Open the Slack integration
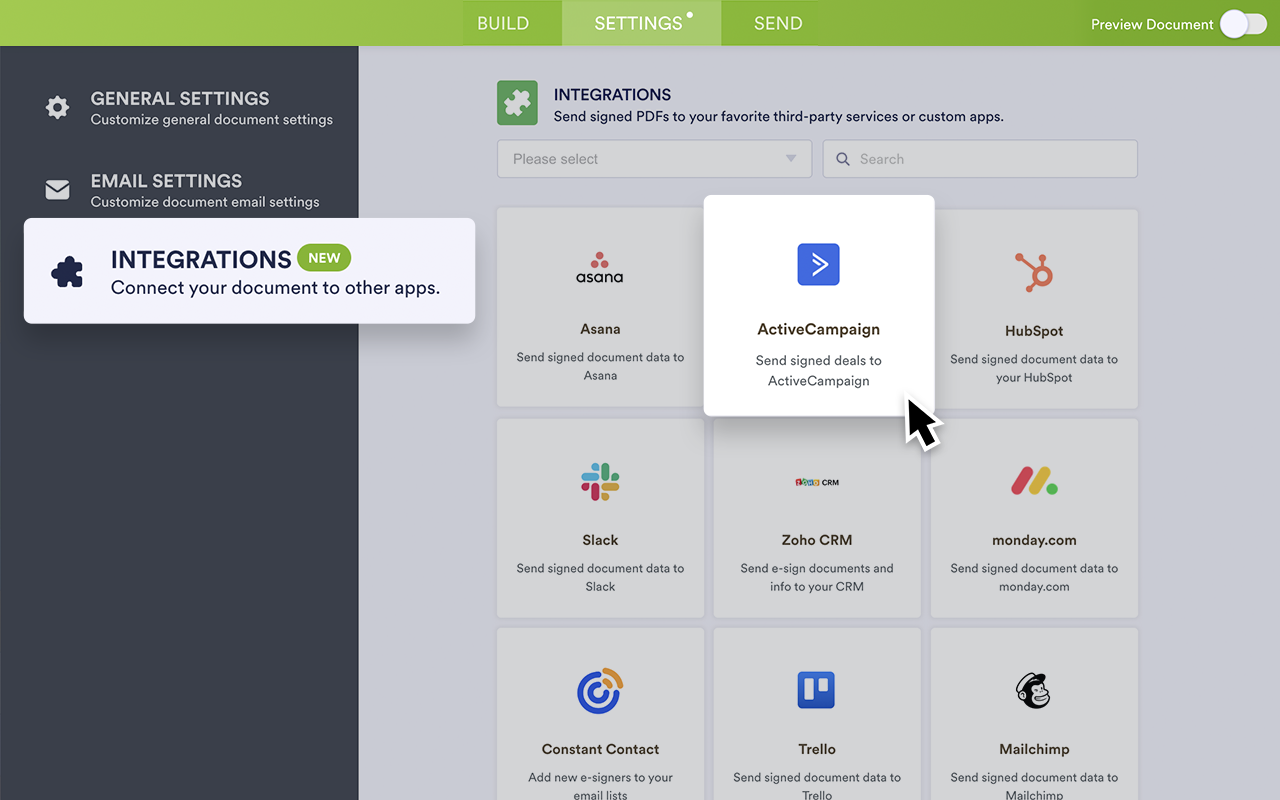The image size is (1280, 800). click(599, 481)
